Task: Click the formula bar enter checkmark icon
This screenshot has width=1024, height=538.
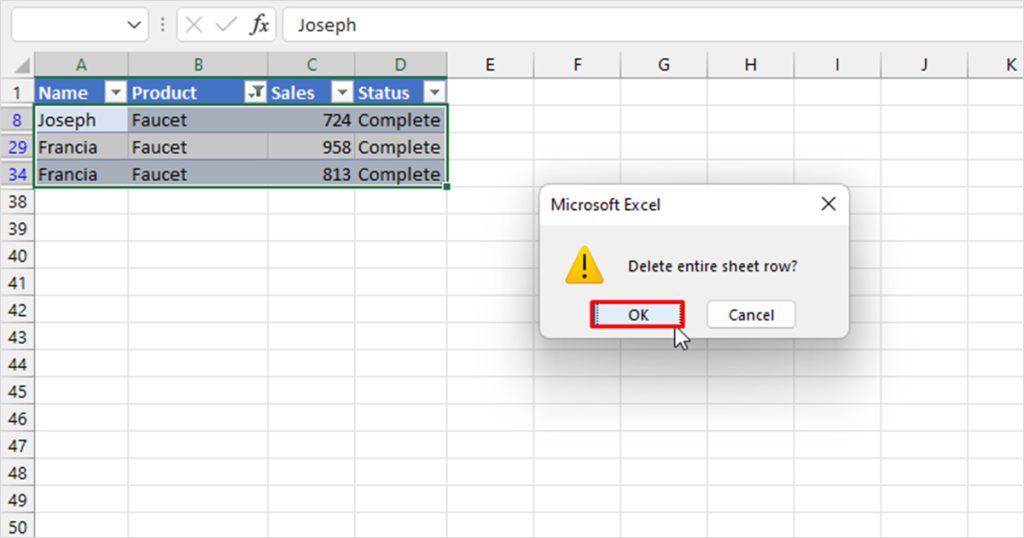Action: pyautogui.click(x=226, y=25)
